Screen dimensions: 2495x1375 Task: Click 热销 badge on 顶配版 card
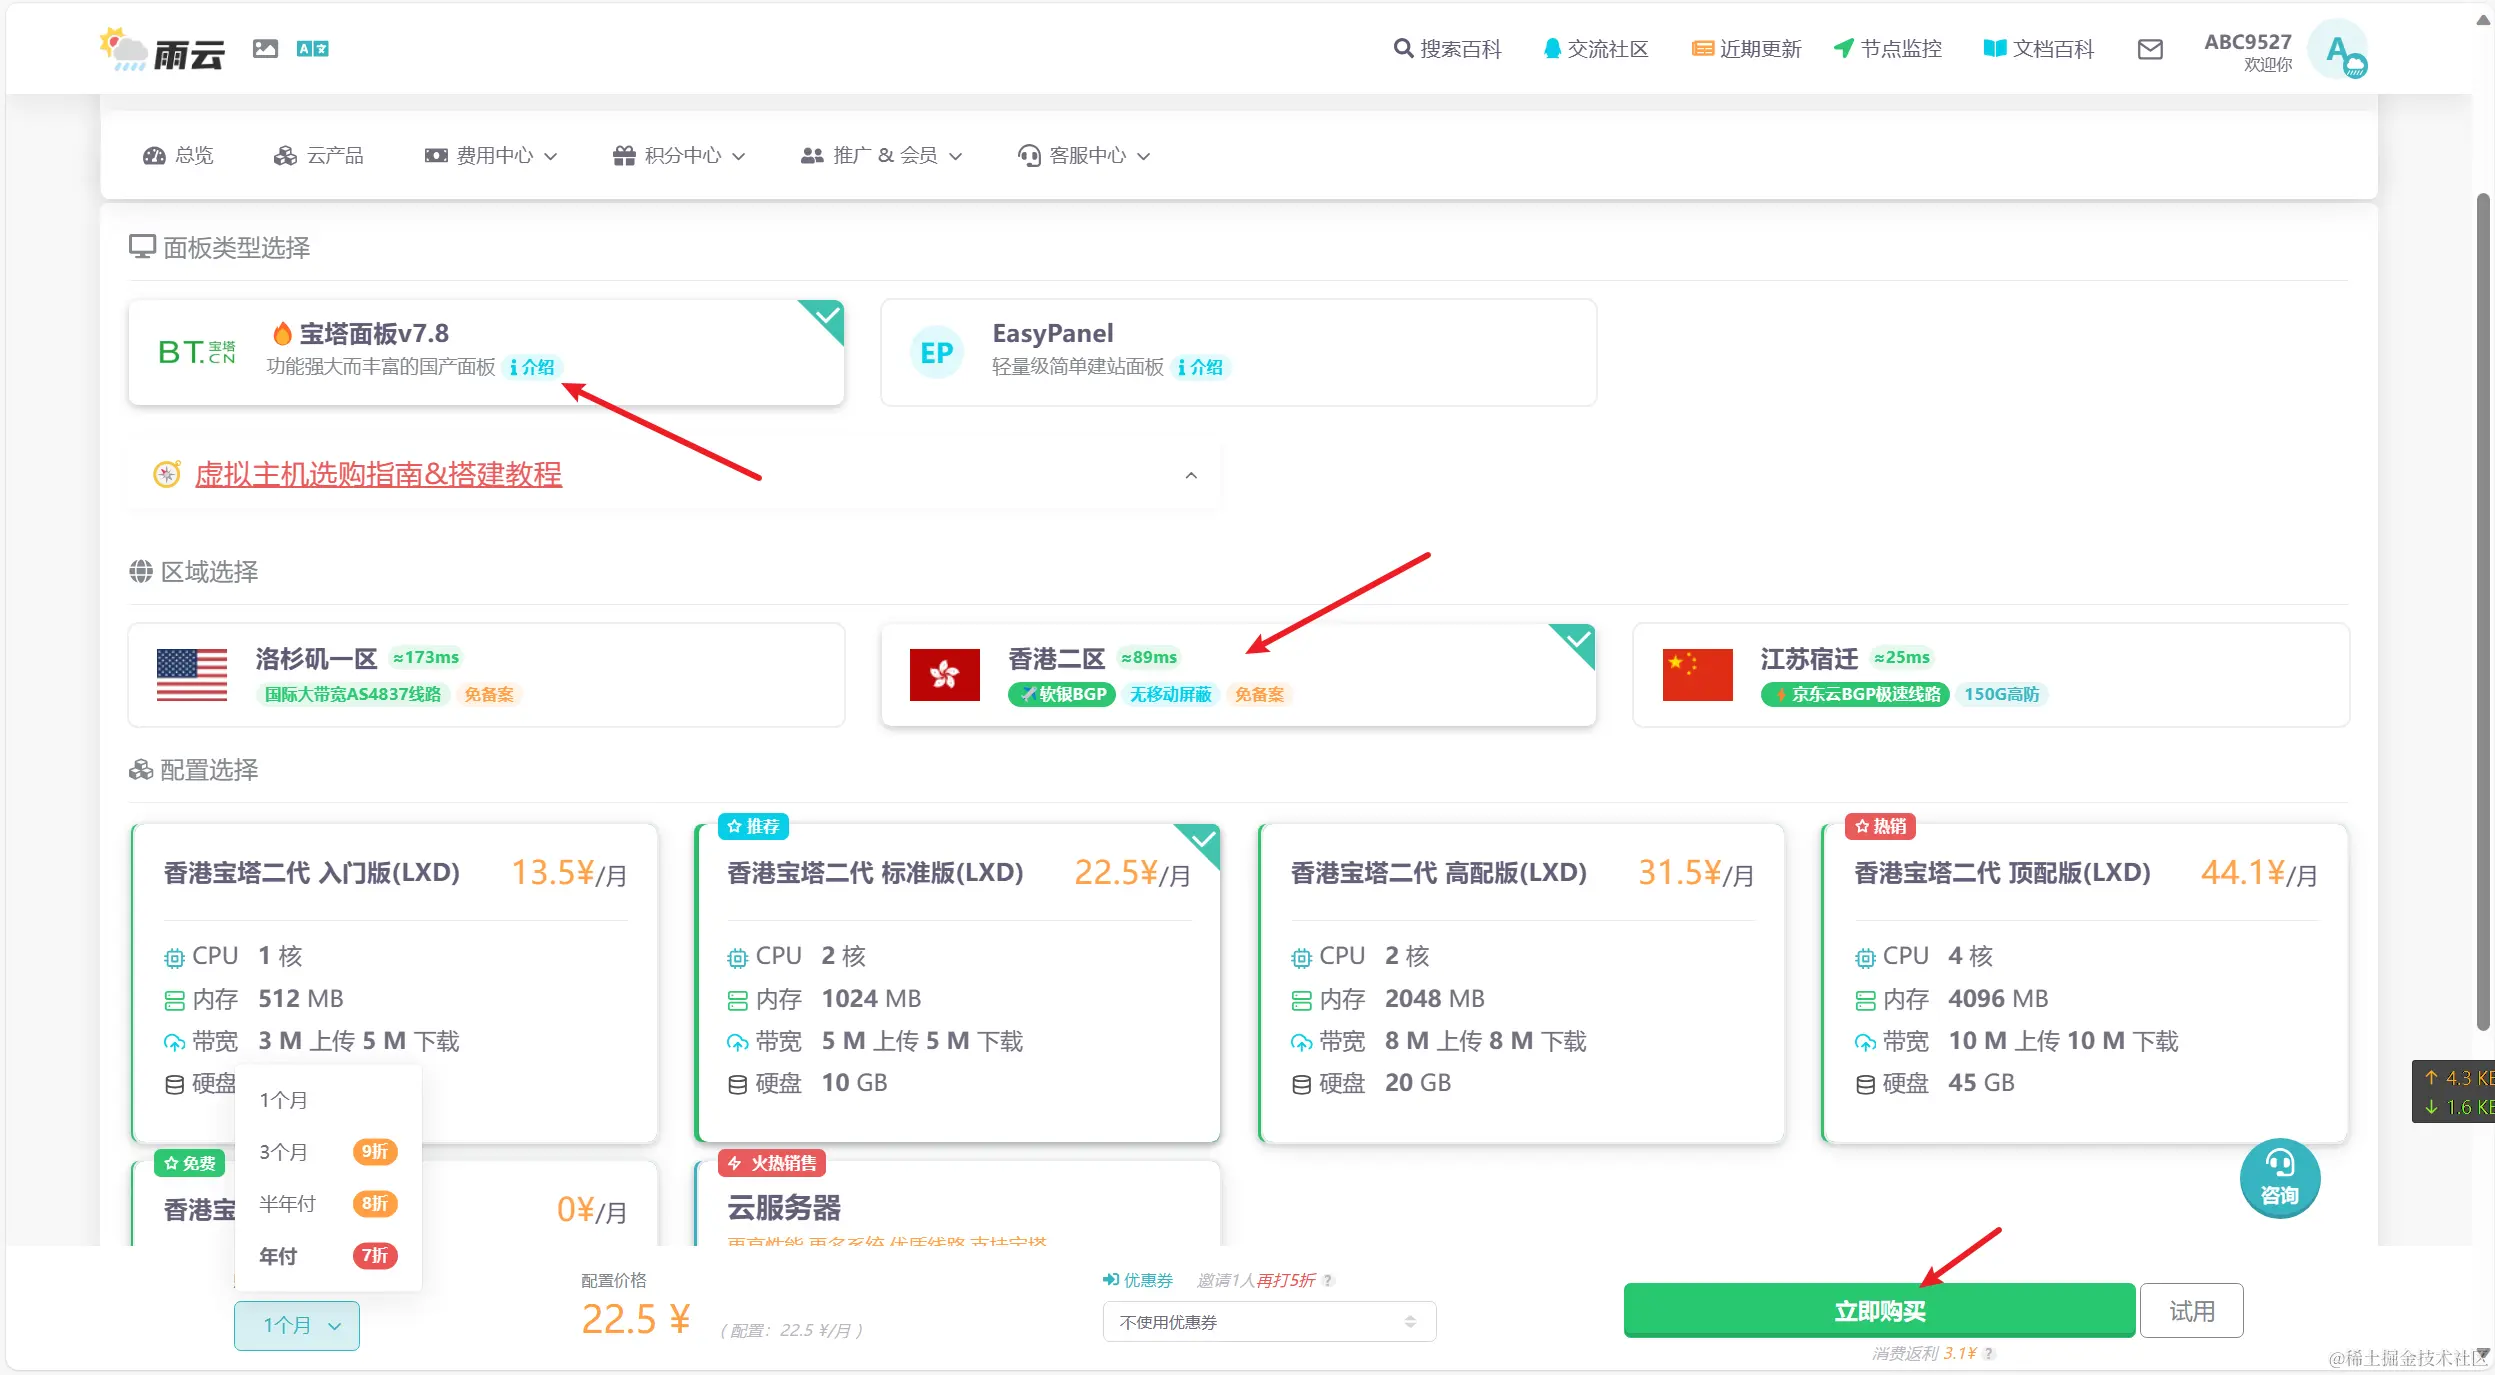click(1880, 826)
